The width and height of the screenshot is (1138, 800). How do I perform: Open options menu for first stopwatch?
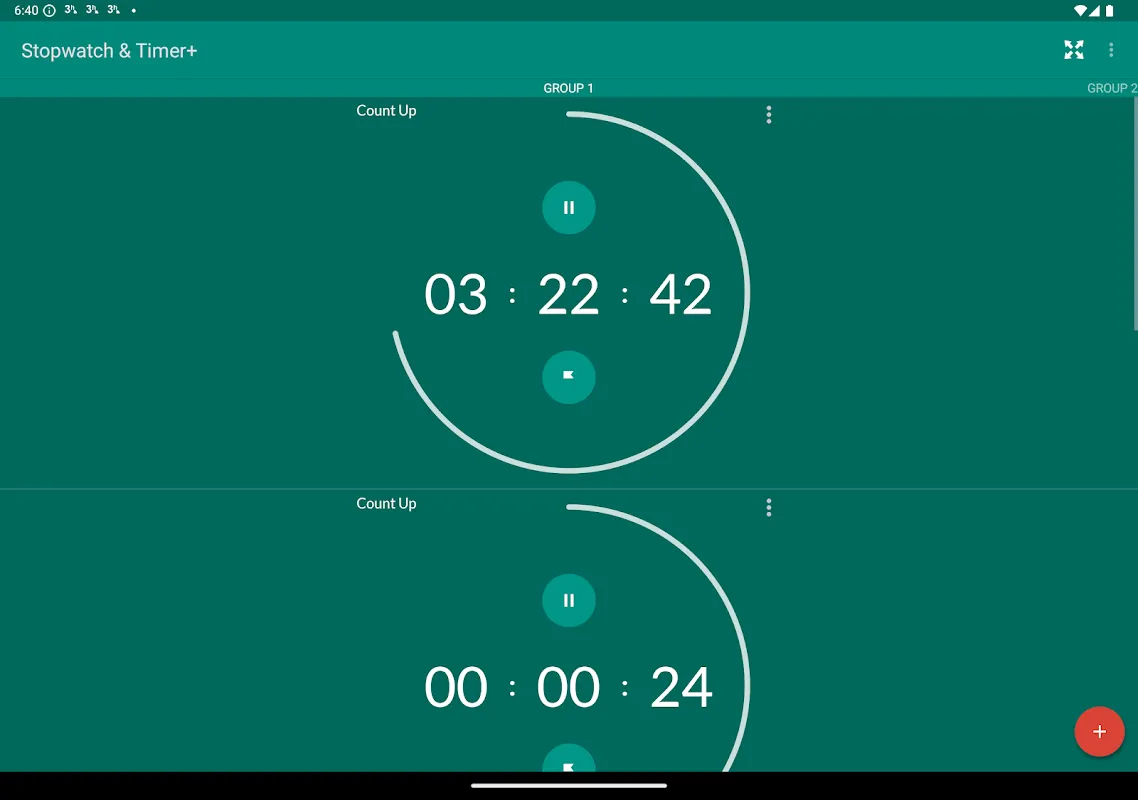(x=768, y=115)
